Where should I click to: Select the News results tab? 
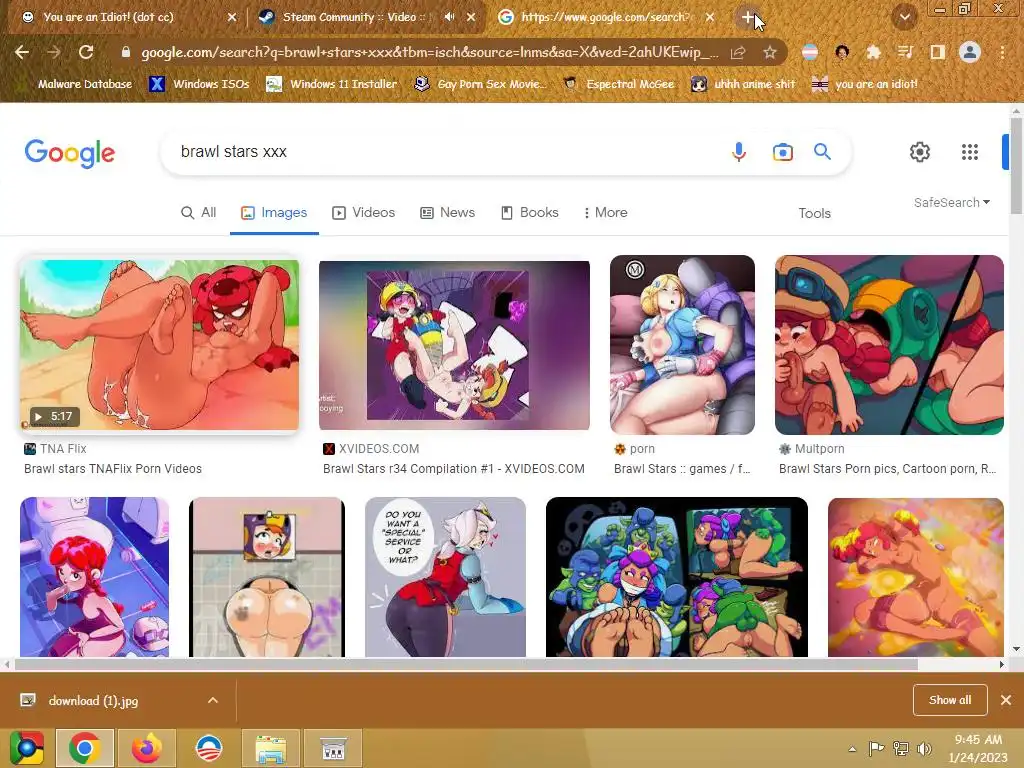click(447, 212)
